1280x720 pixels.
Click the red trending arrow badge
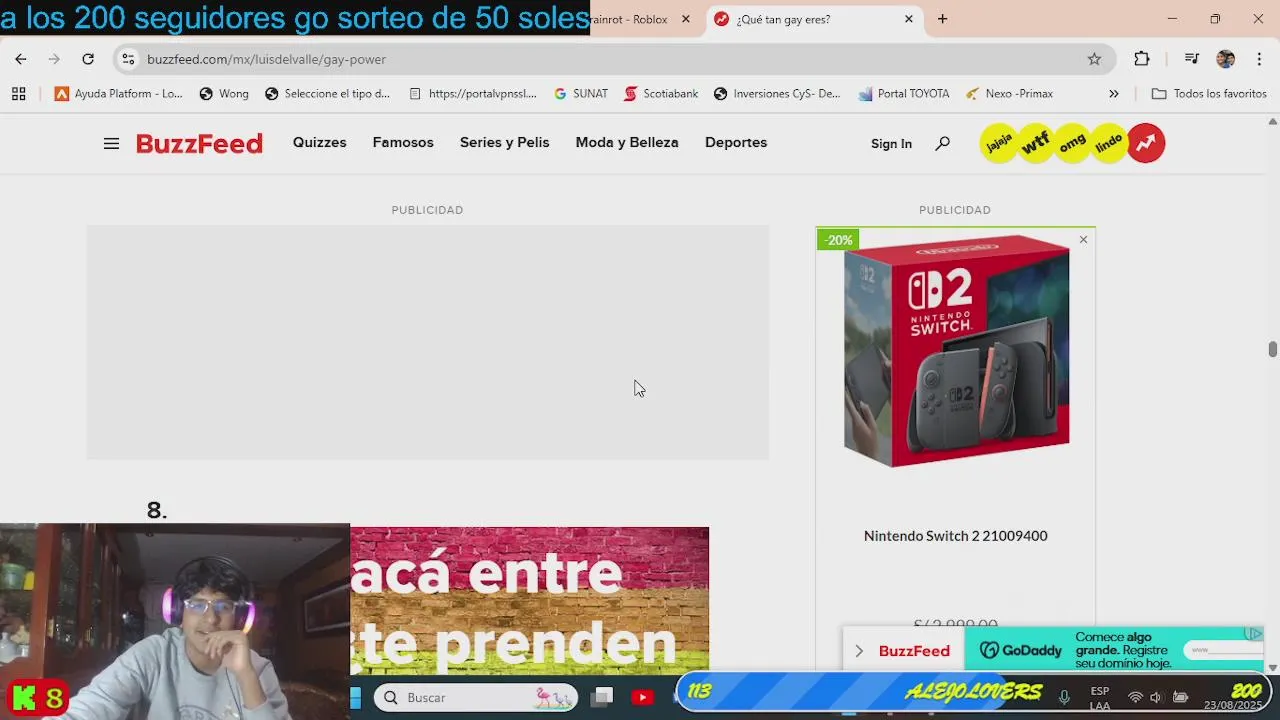click(x=1146, y=143)
